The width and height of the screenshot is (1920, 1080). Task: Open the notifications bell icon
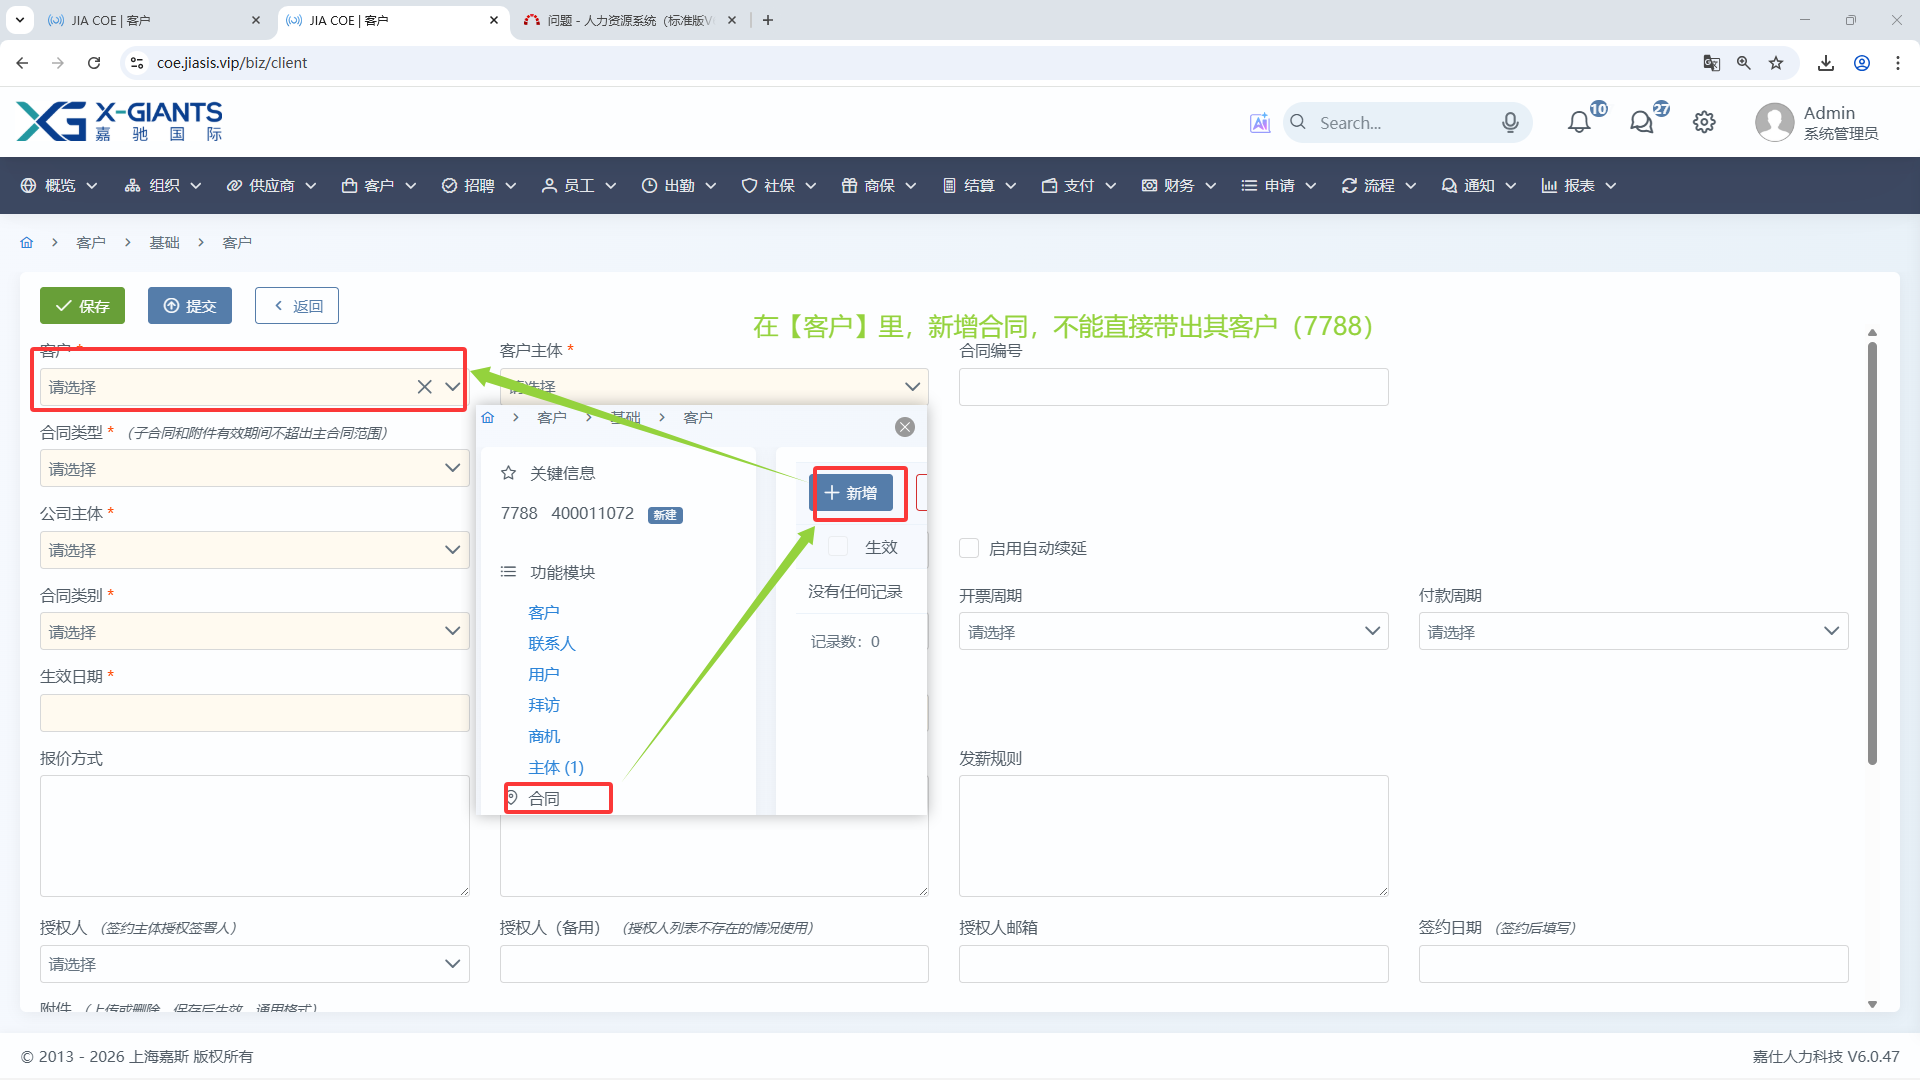pyautogui.click(x=1579, y=122)
